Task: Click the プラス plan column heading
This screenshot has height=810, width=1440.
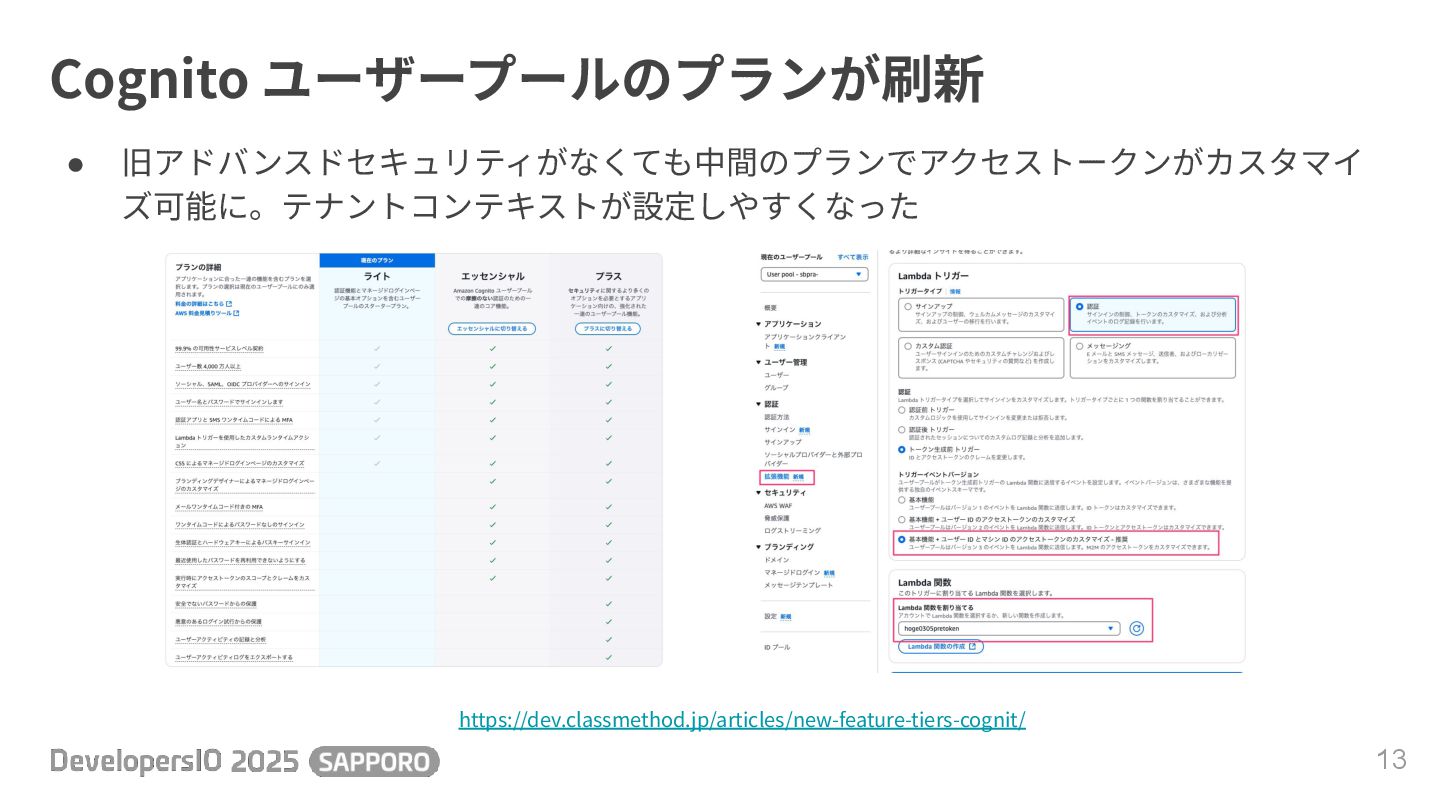Action: tap(608, 276)
